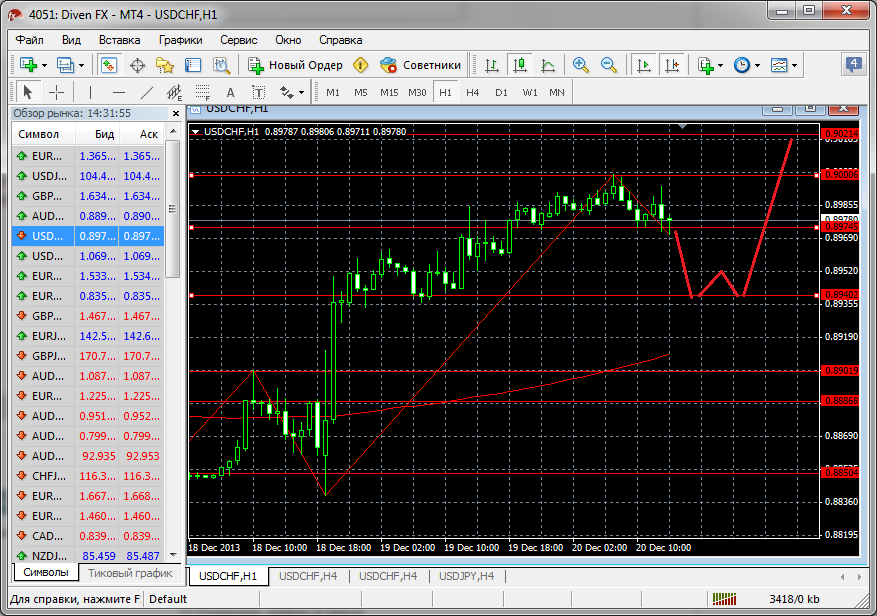Viewport: 877px width, 616px height.
Task: Click the Бид column header
Action: pyautogui.click(x=97, y=134)
